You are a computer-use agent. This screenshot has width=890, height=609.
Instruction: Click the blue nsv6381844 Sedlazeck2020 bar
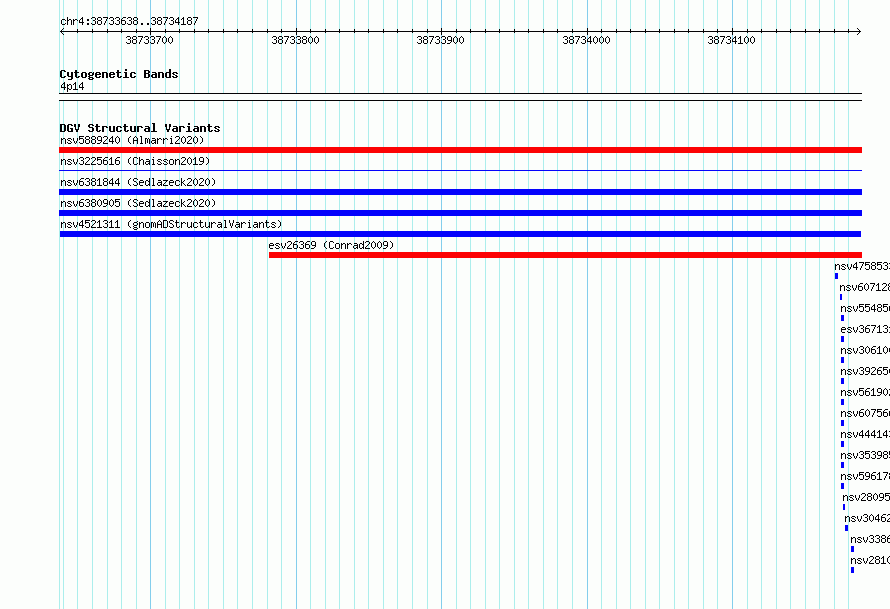(460, 192)
